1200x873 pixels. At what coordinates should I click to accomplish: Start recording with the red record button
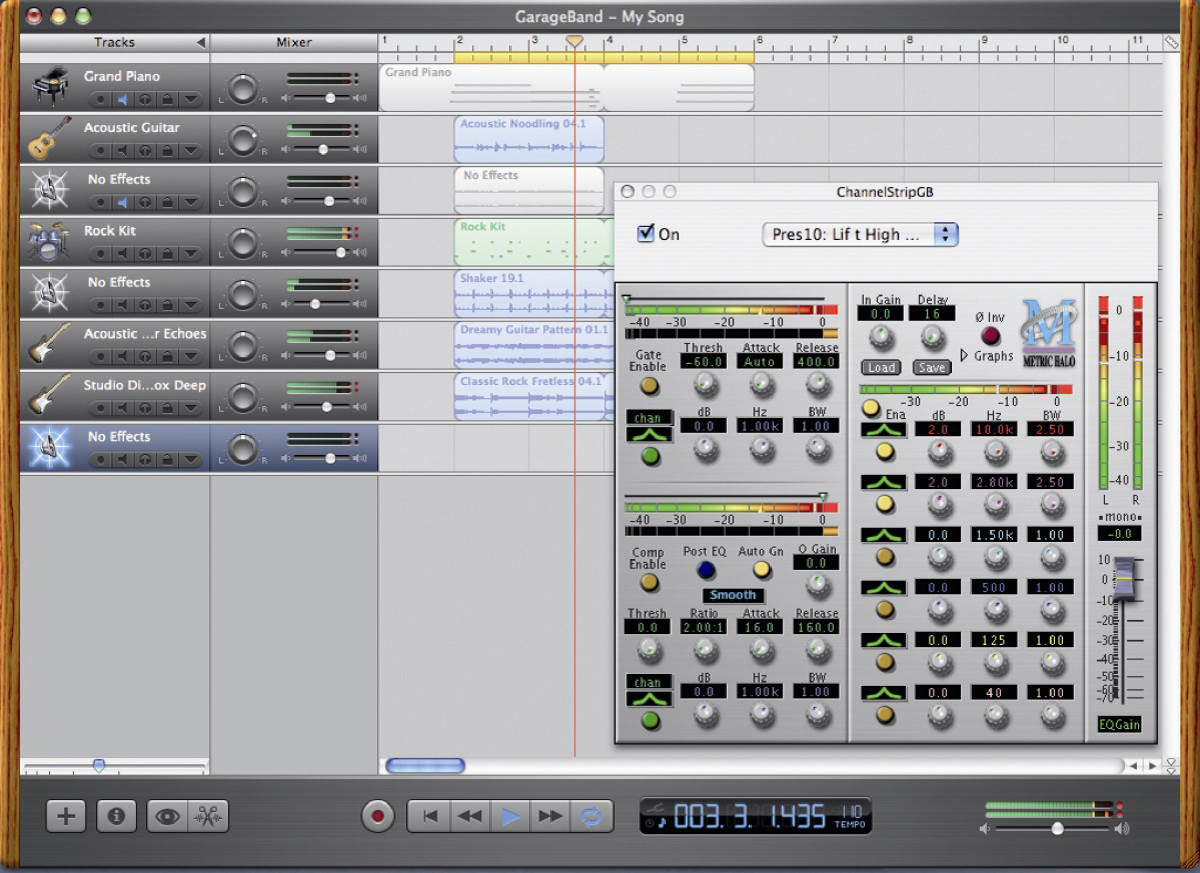[378, 816]
